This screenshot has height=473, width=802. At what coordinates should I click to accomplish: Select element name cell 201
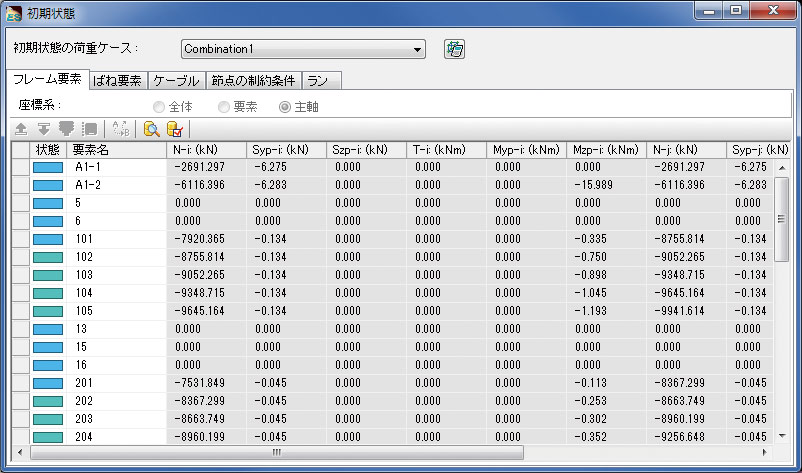click(x=117, y=383)
